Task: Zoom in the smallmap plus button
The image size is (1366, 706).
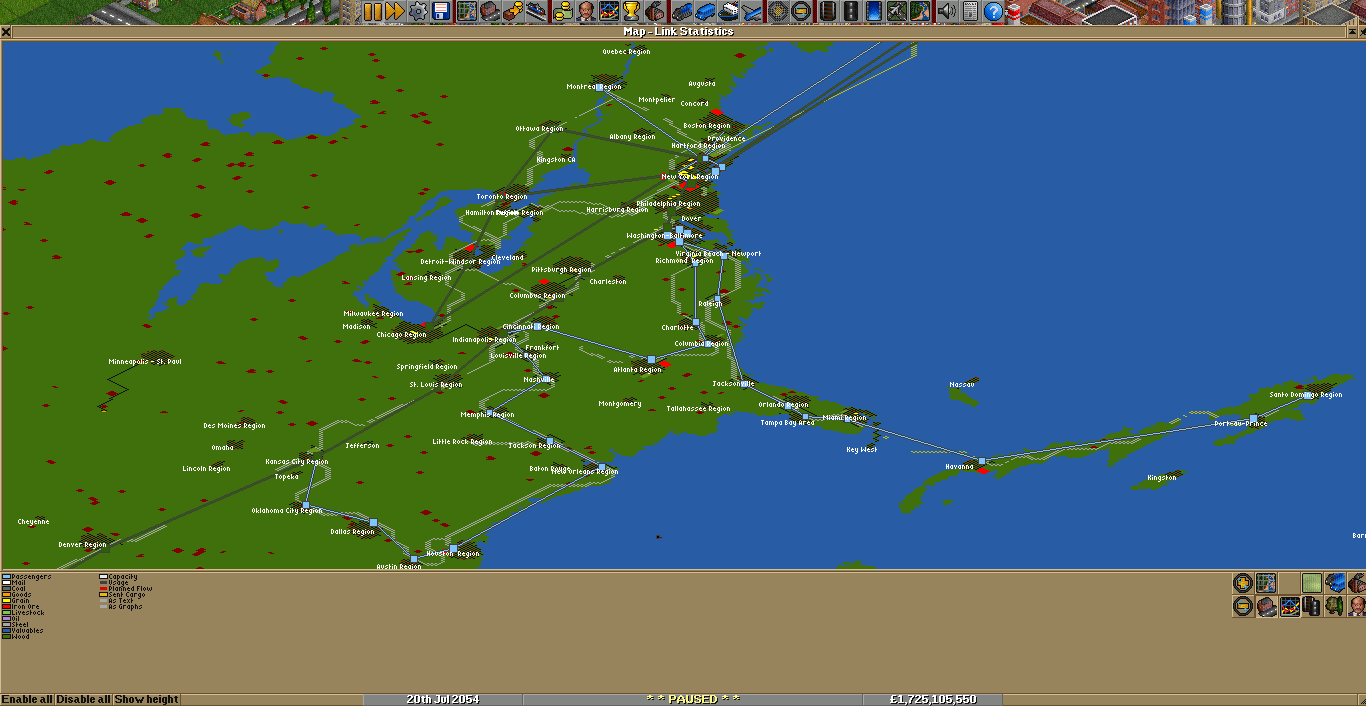Action: tap(1243, 583)
